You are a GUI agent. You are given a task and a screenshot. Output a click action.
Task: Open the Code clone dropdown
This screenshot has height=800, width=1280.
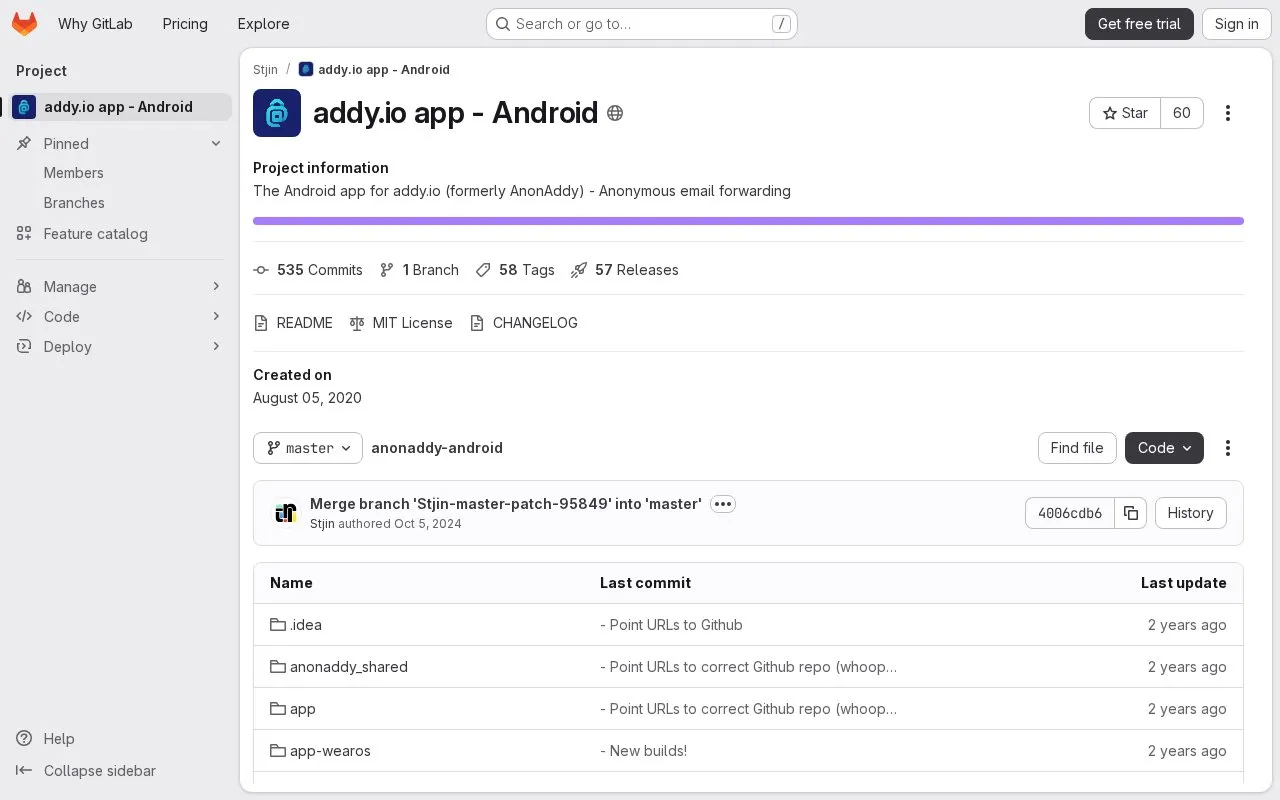[x=1164, y=448]
